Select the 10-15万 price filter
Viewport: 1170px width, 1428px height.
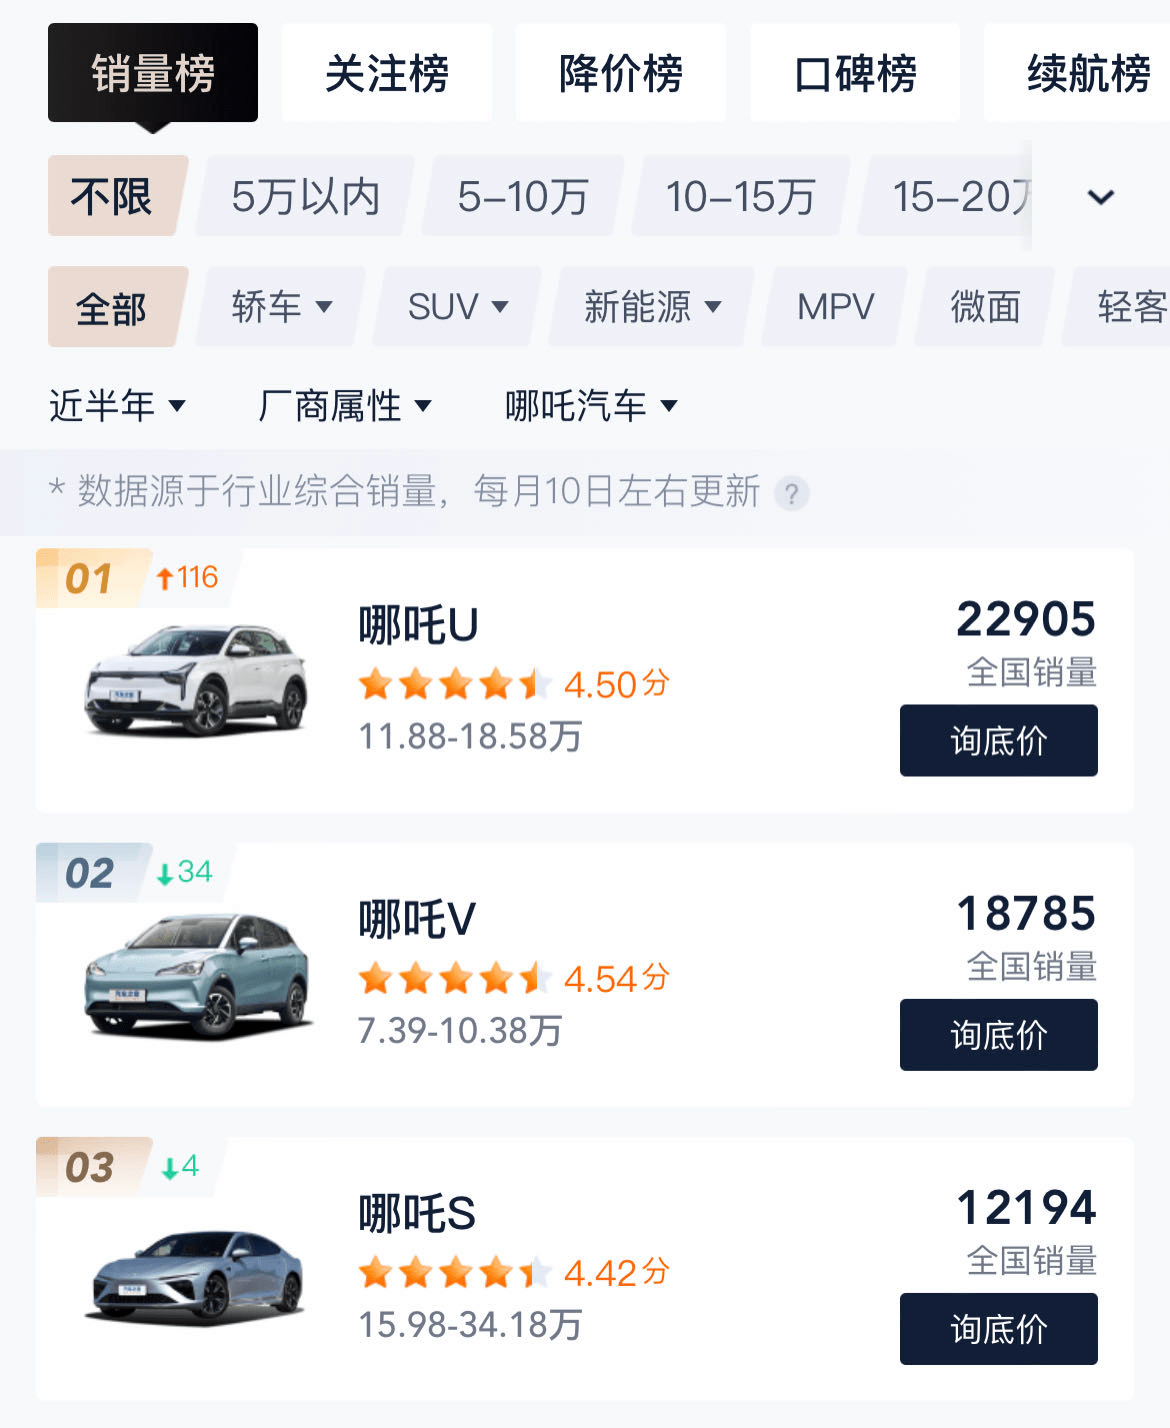(741, 197)
